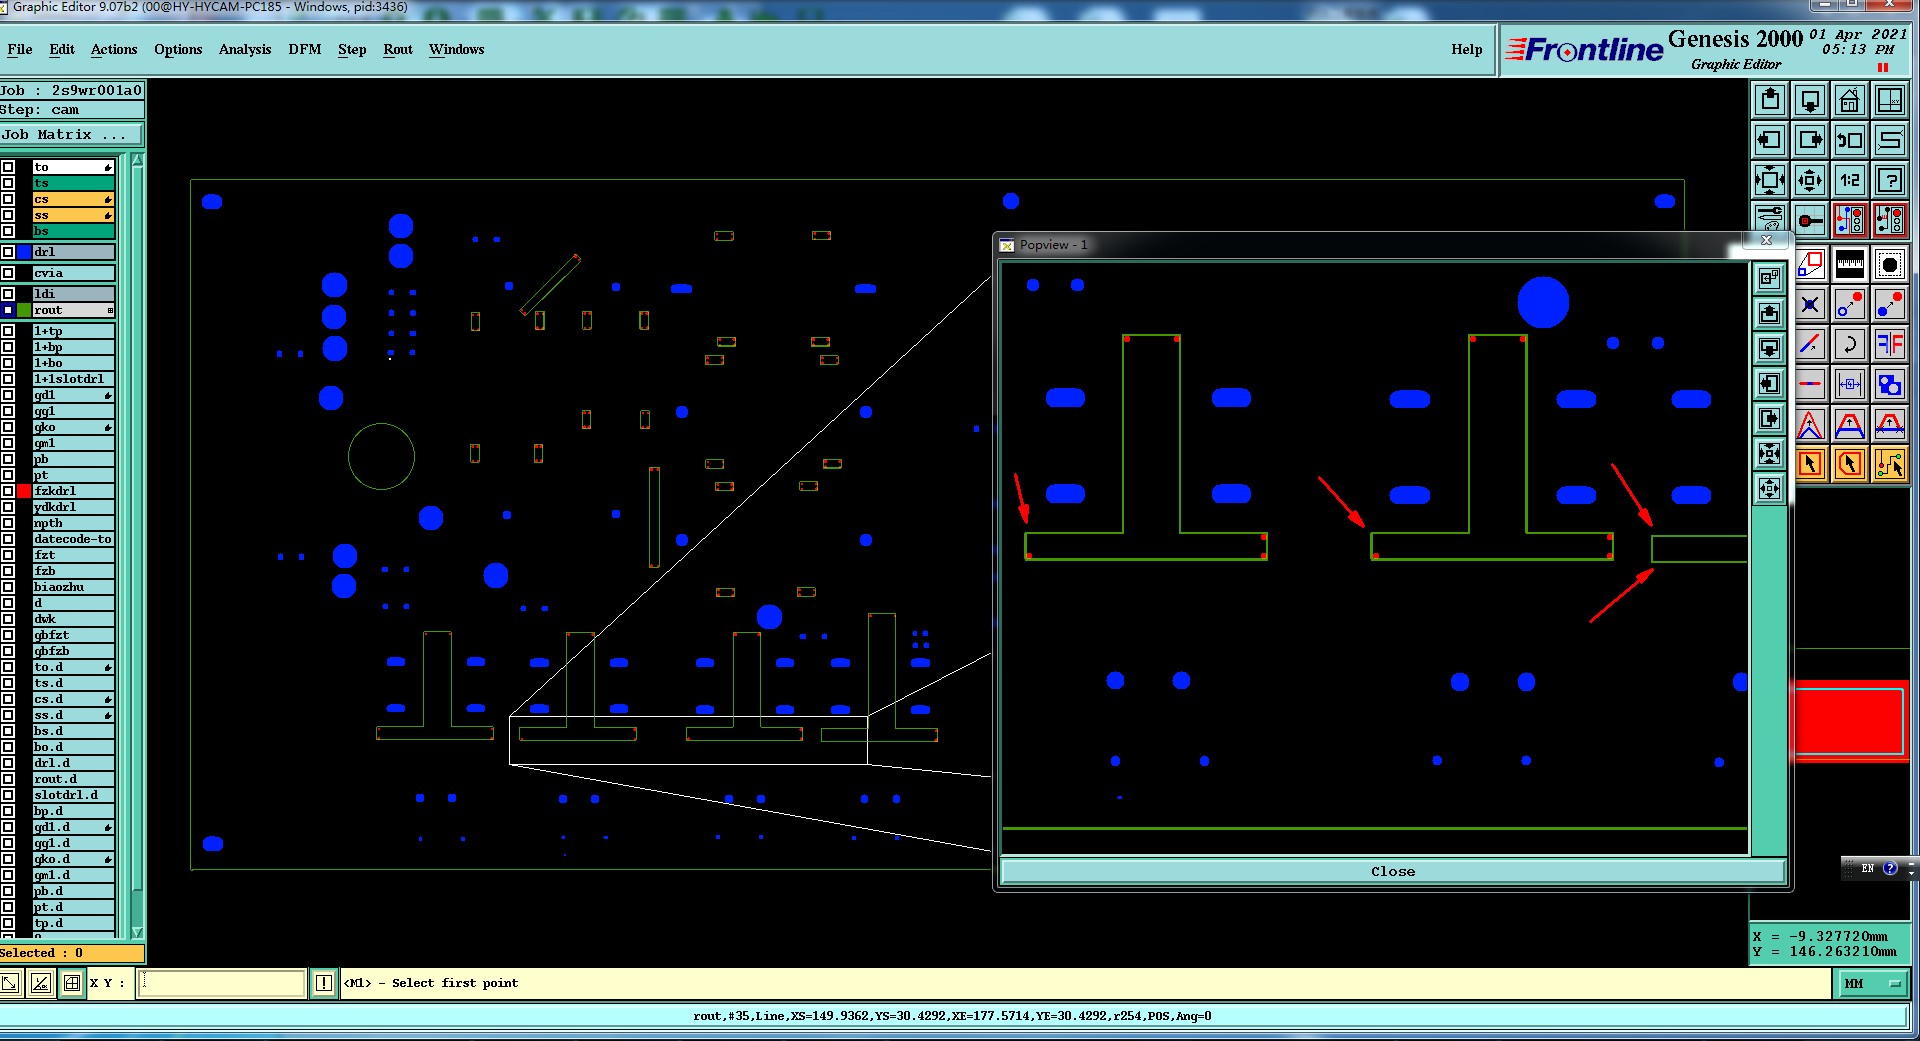Click the Popview Close button

pos(1393,871)
